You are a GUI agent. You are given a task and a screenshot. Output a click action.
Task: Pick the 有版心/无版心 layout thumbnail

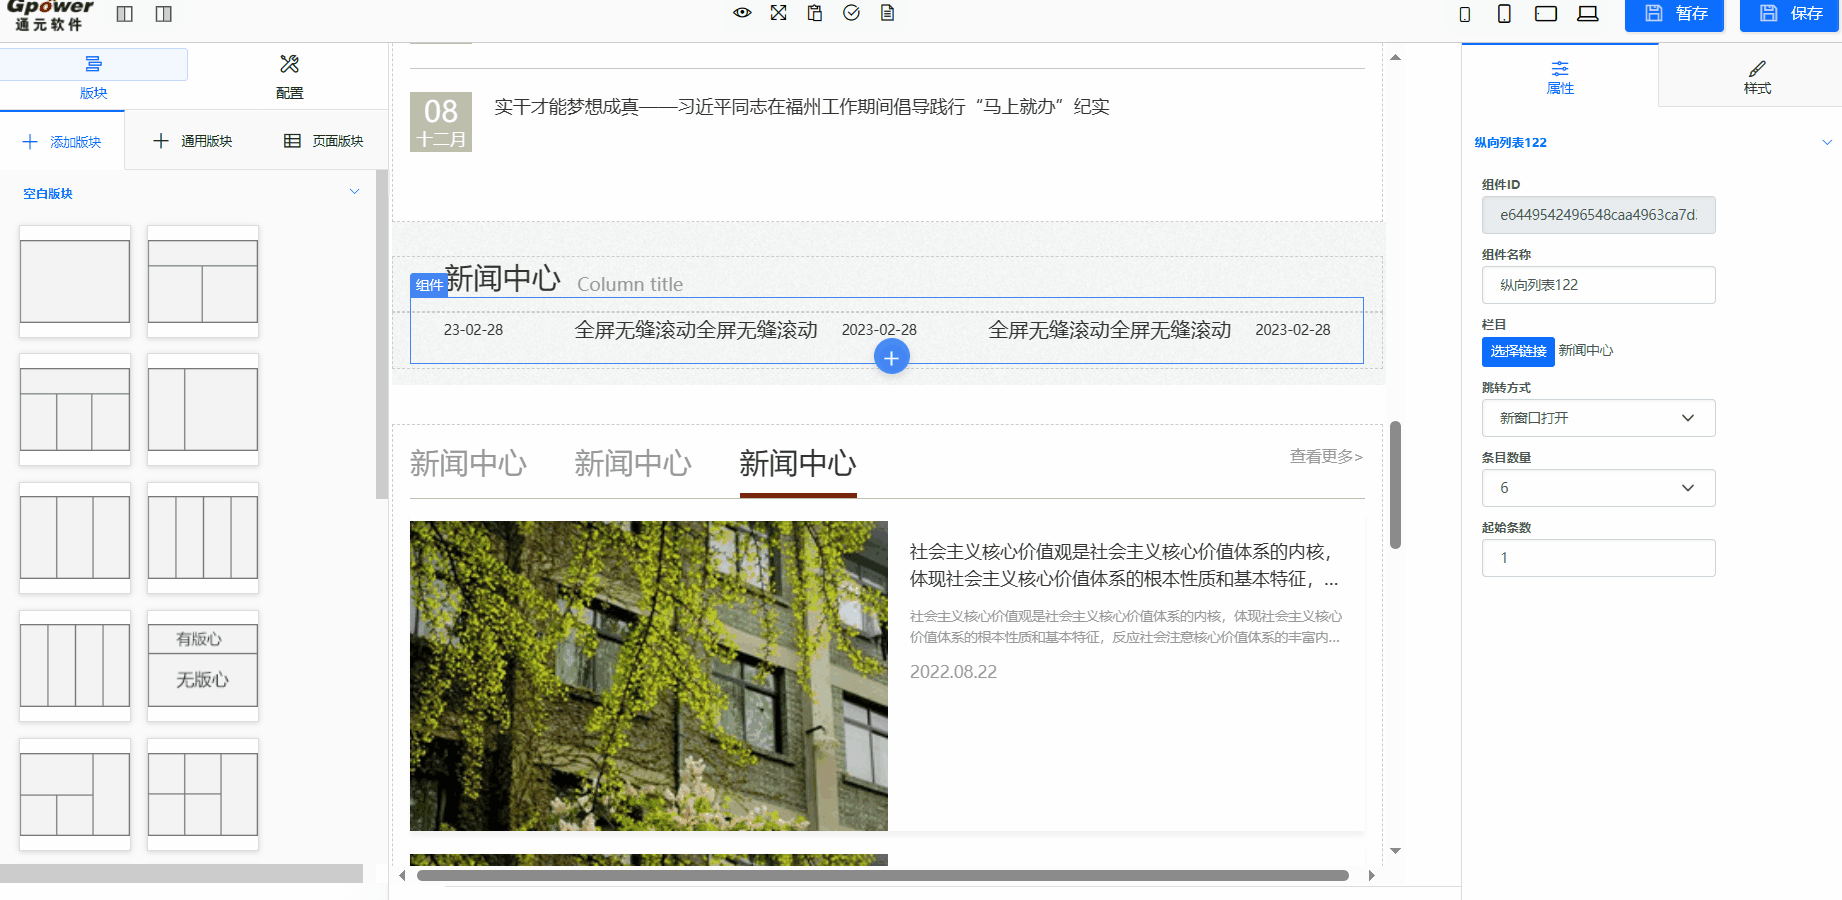[203, 666]
